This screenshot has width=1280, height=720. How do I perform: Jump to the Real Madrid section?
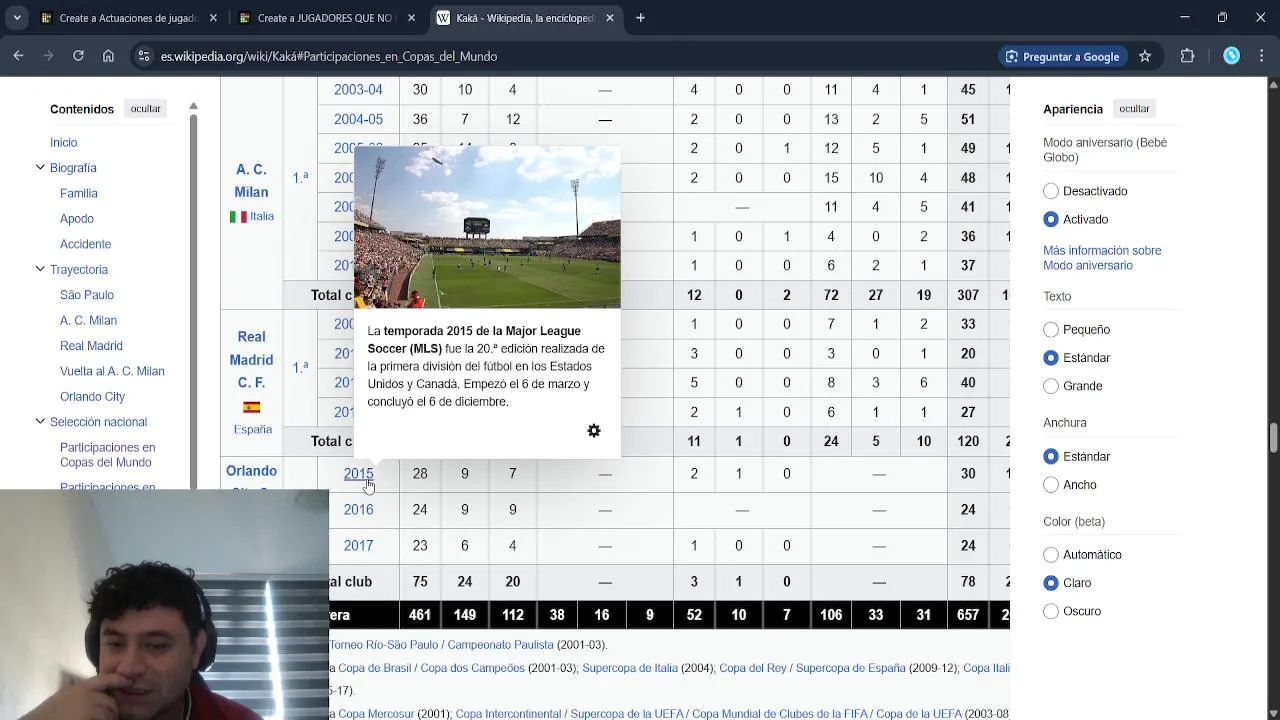pos(91,345)
